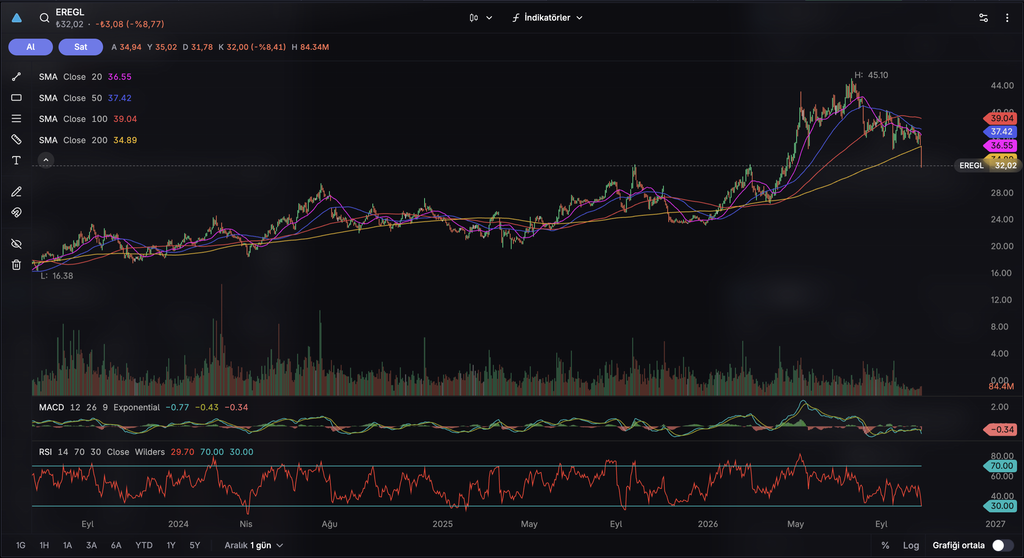Open the chart settings sliders icon
The height and width of the screenshot is (558, 1024).
point(984,18)
